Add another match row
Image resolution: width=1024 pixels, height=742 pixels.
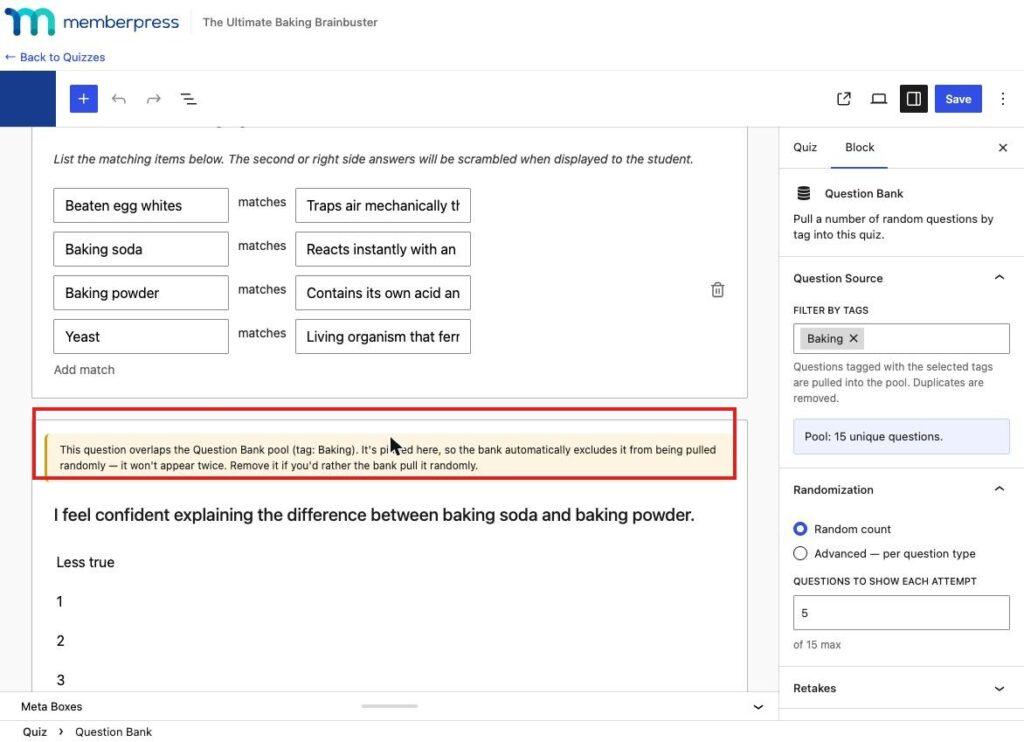(84, 370)
